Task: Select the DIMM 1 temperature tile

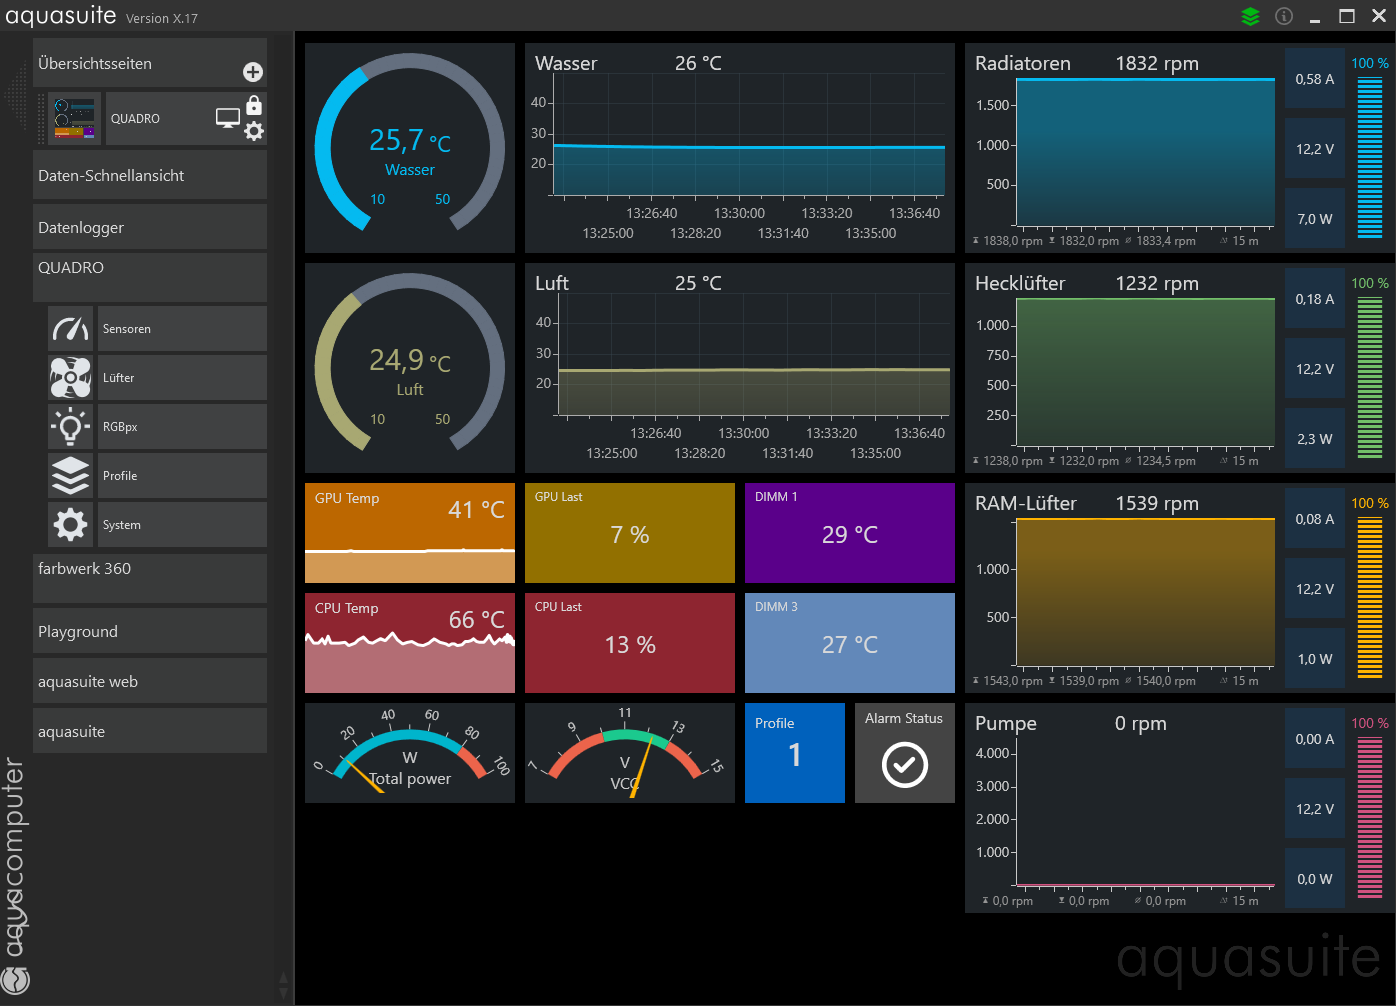Action: pyautogui.click(x=850, y=533)
